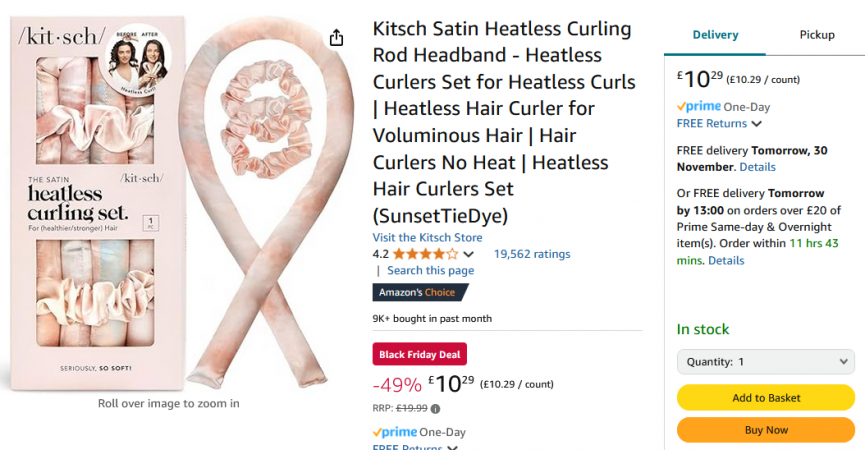
Task: Open the rating breakdown chevron beside the stars
Action: point(468,255)
